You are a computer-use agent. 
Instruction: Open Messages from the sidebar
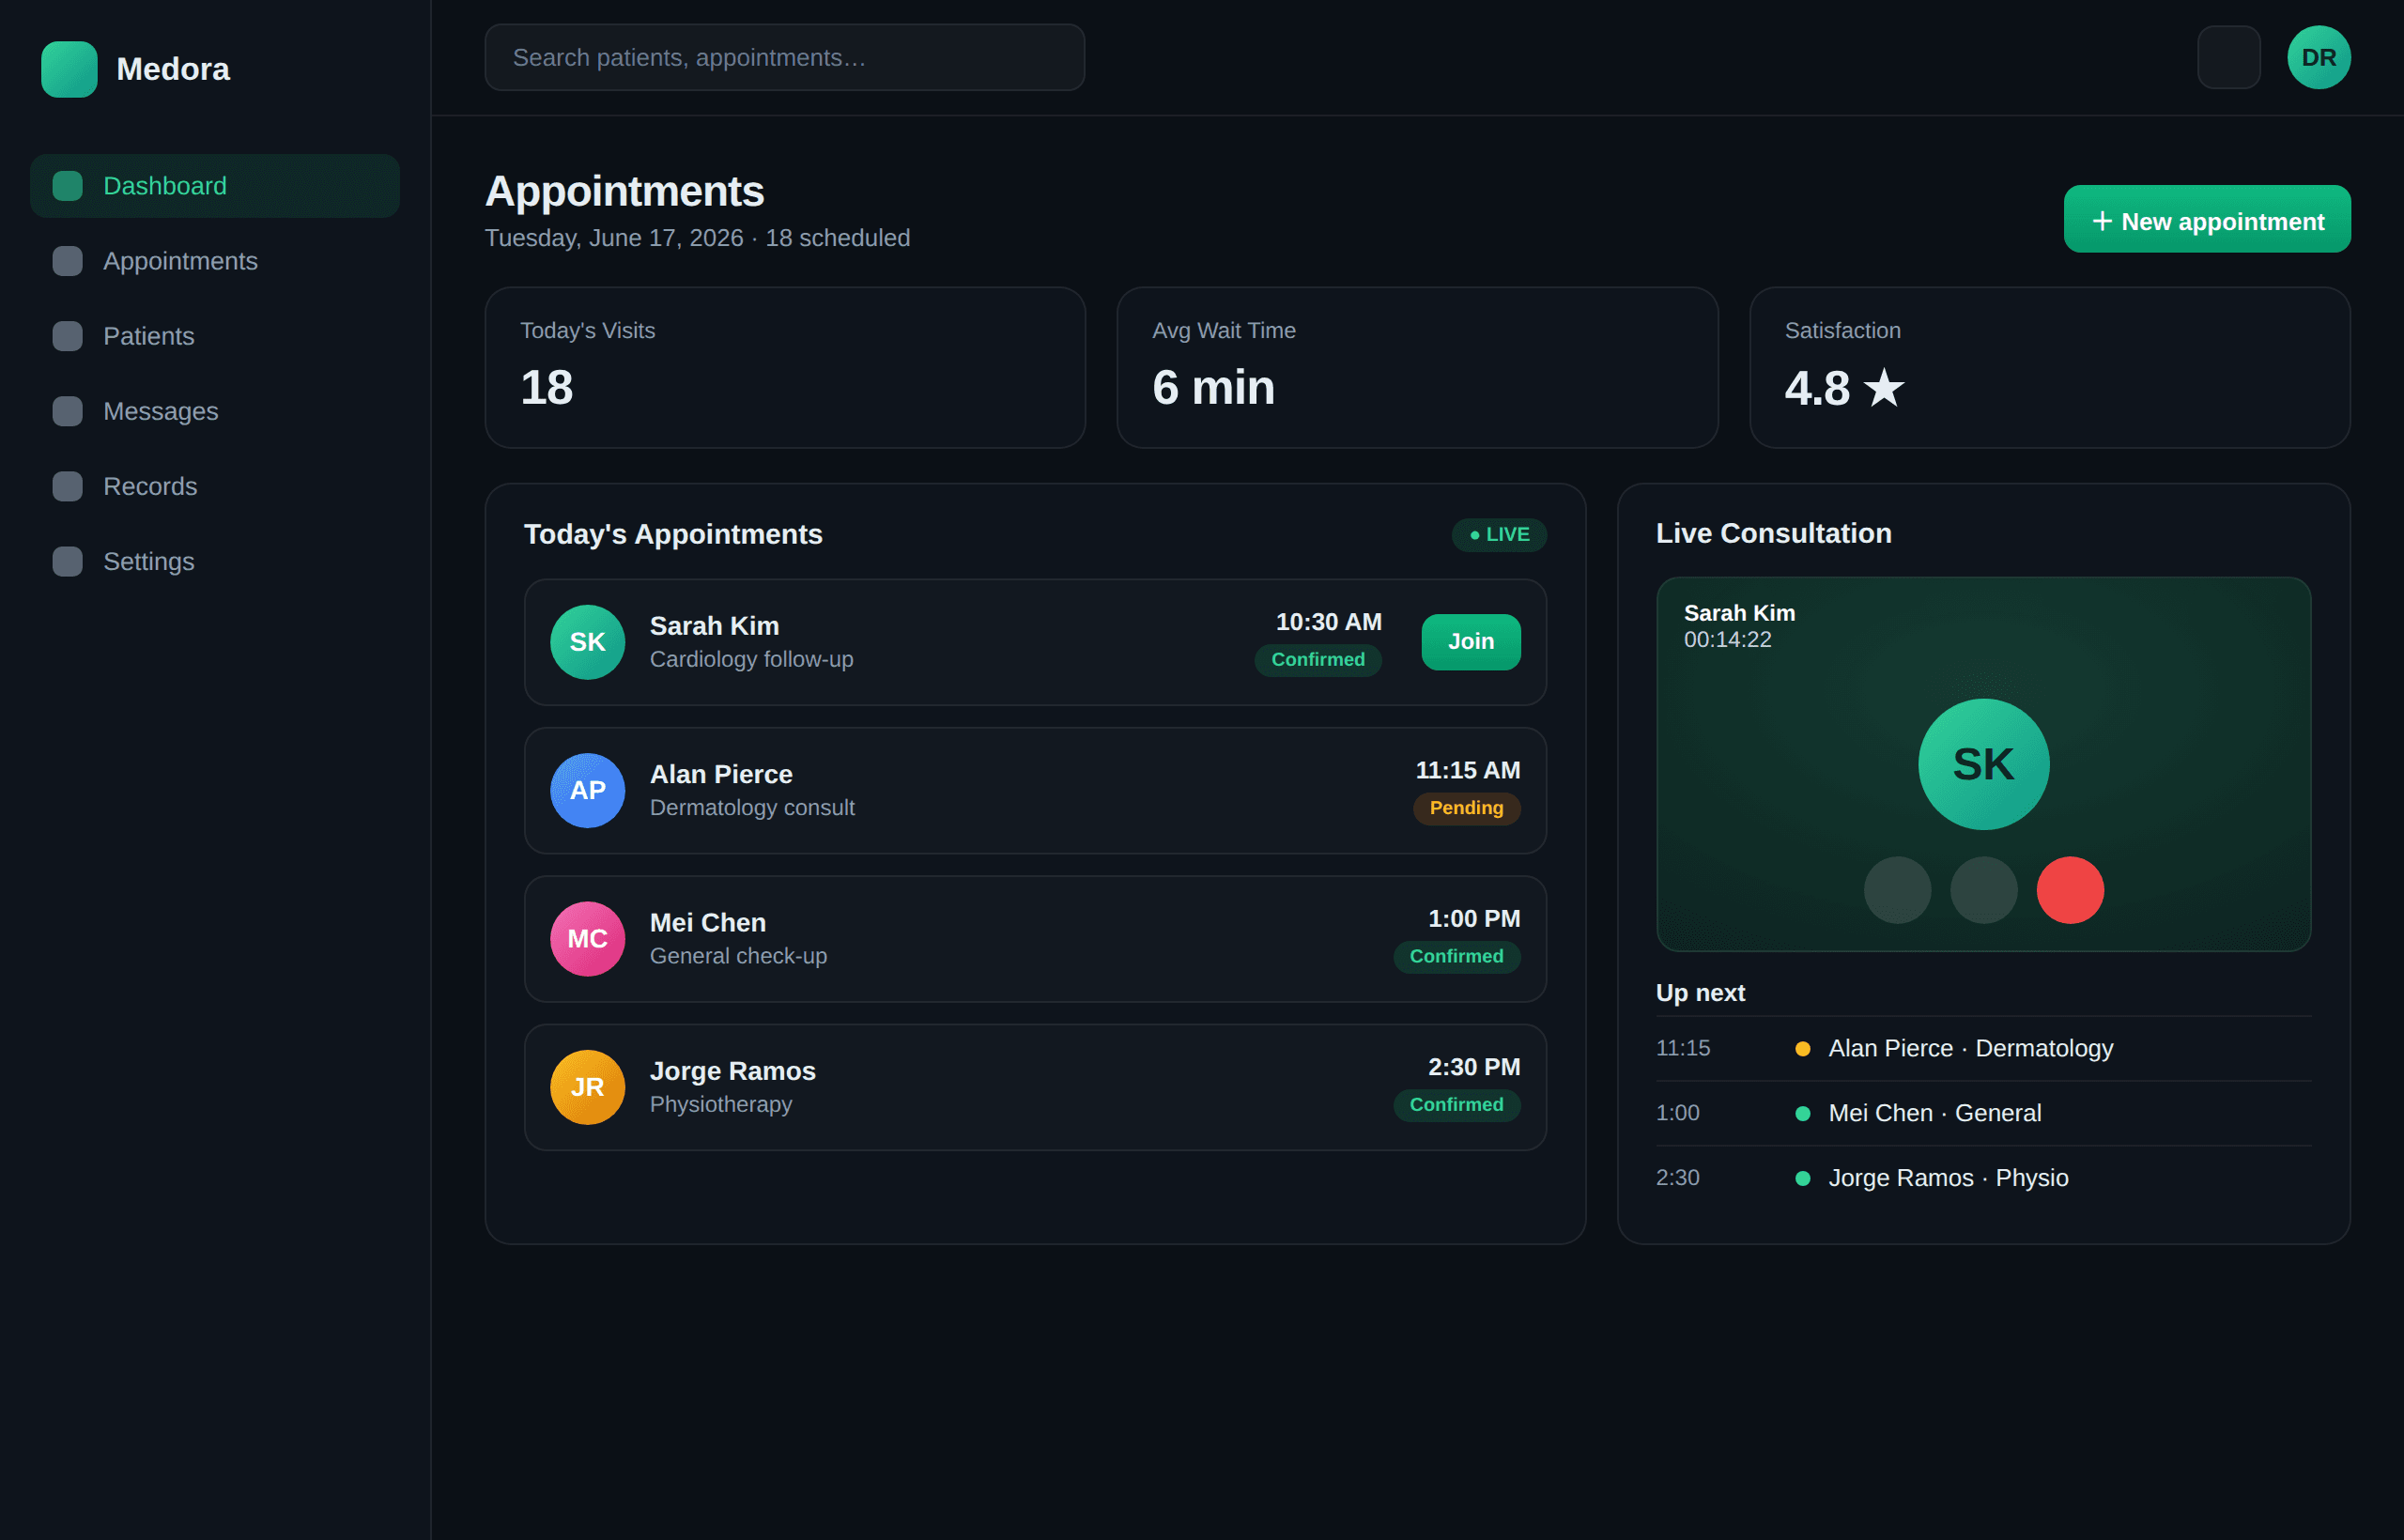(215, 411)
